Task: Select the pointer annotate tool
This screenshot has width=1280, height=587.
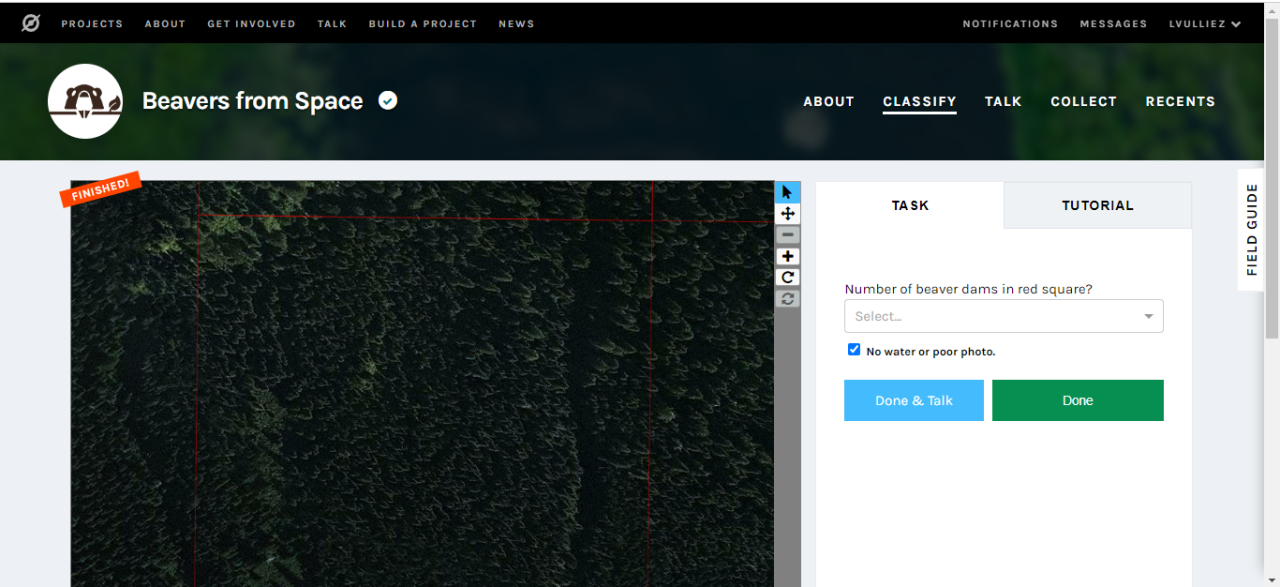Action: coord(788,192)
